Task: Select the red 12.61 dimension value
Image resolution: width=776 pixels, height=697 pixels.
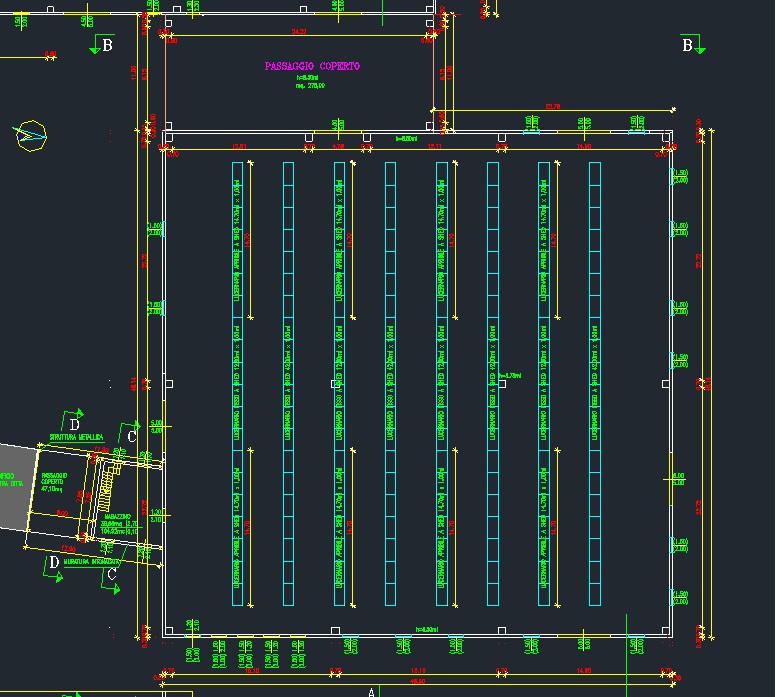Action: pos(239,147)
